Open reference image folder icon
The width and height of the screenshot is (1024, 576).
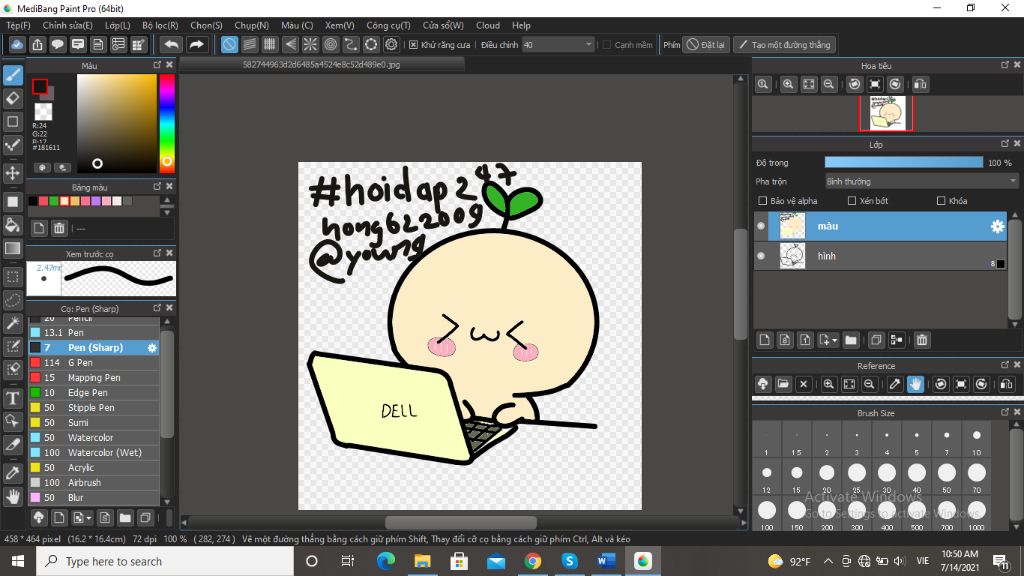click(783, 384)
